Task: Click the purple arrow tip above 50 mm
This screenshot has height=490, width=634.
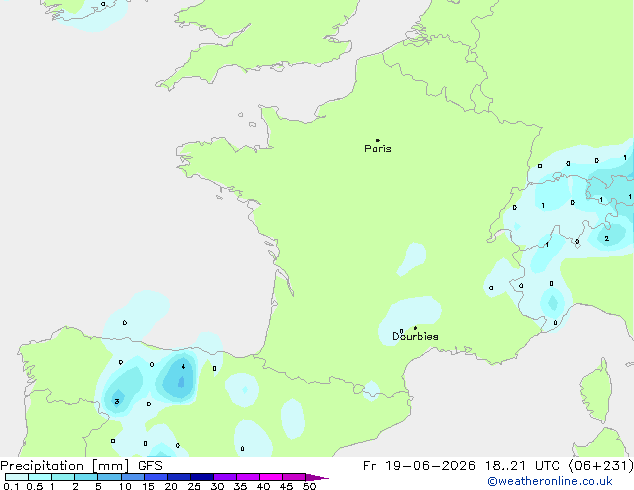Action: pyautogui.click(x=317, y=477)
